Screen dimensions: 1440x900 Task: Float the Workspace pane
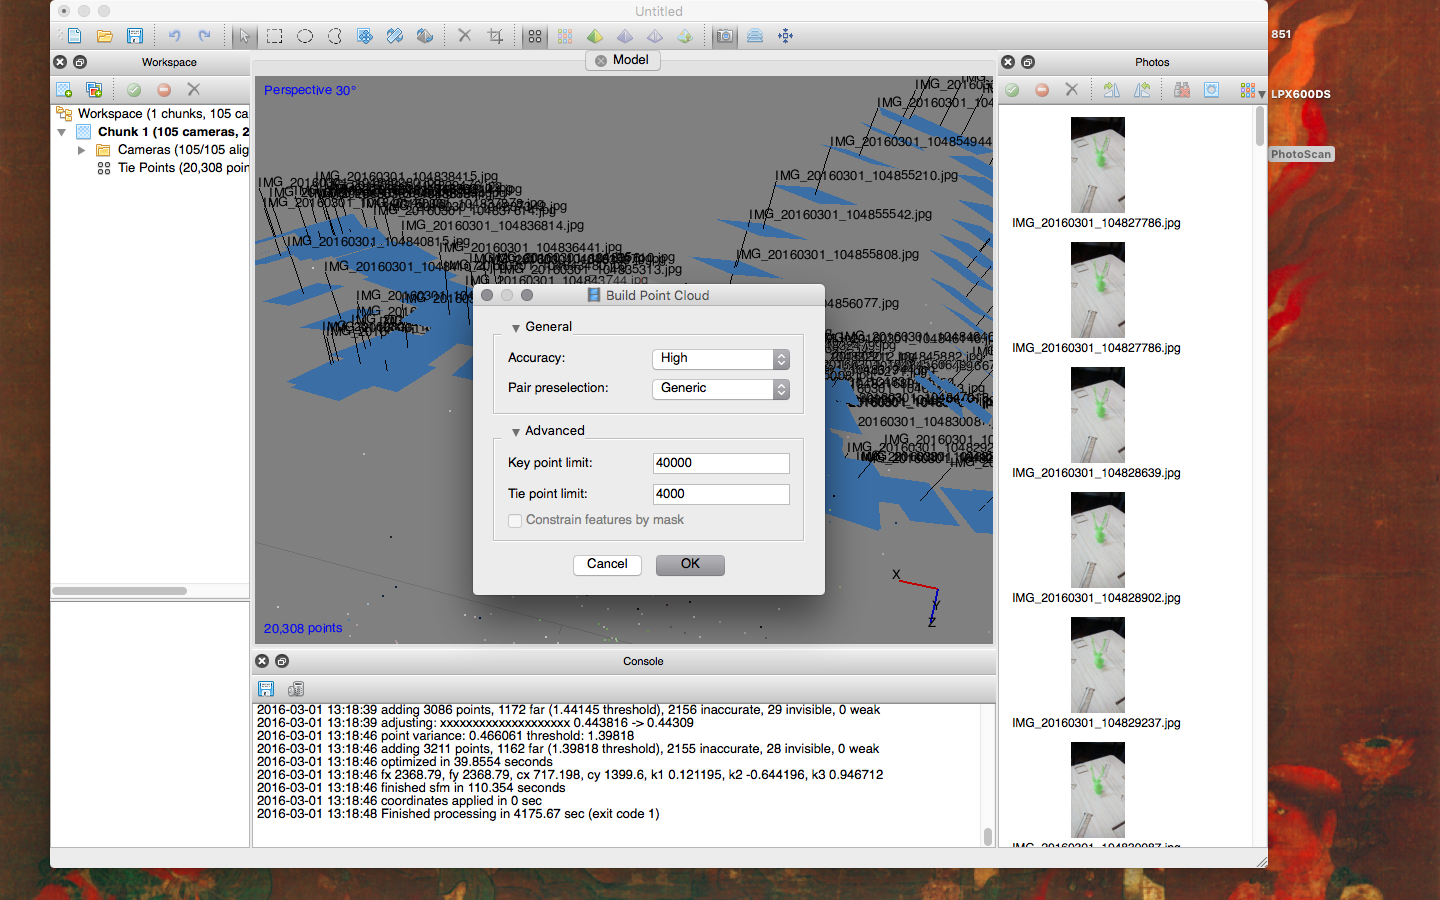pyautogui.click(x=80, y=62)
